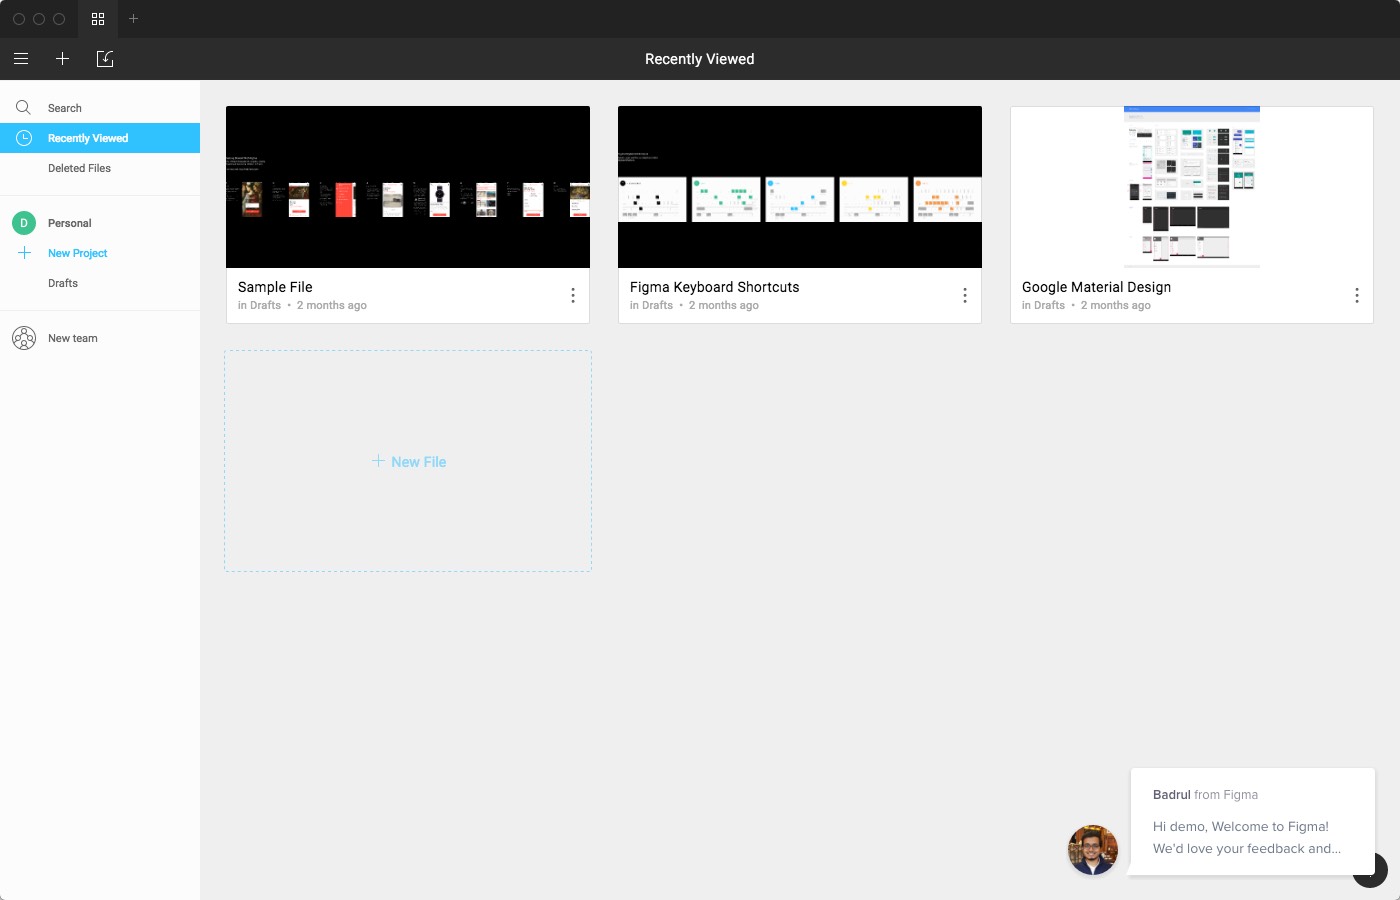1400x900 pixels.
Task: Open Google Material Design options dots
Action: click(1357, 295)
